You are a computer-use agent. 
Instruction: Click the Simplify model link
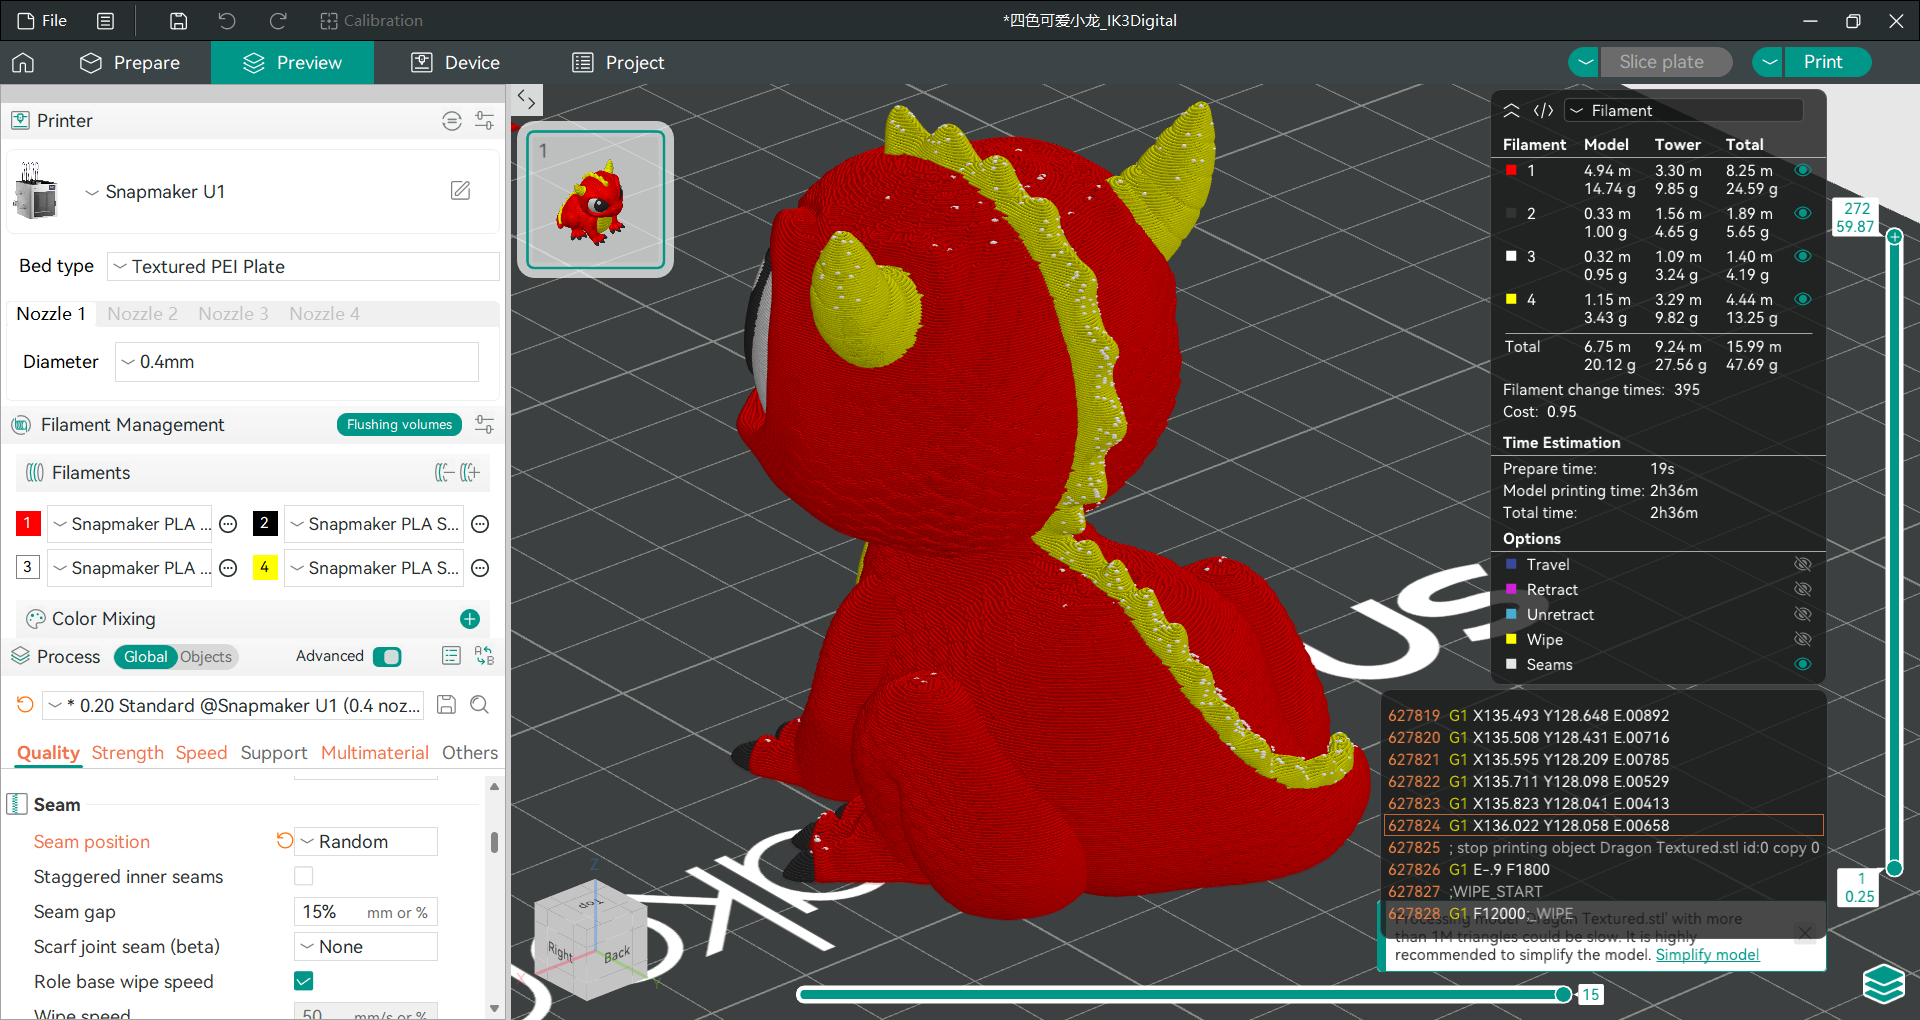(x=1707, y=955)
